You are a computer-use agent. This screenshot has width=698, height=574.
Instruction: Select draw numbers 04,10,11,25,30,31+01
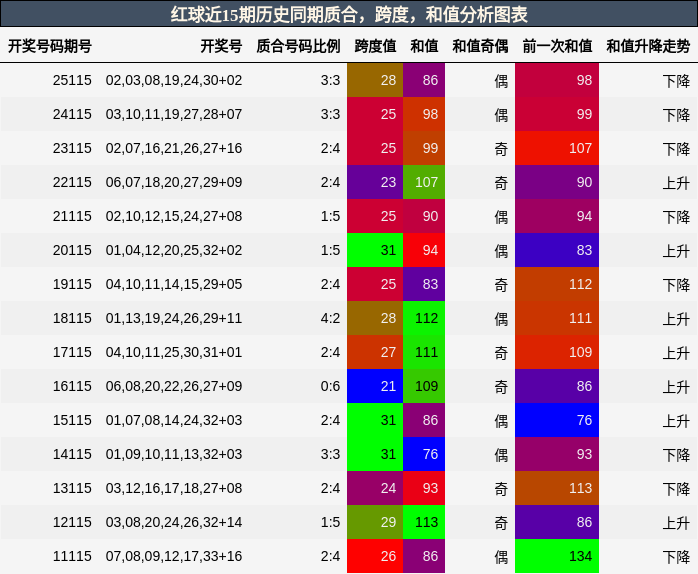pos(174,352)
